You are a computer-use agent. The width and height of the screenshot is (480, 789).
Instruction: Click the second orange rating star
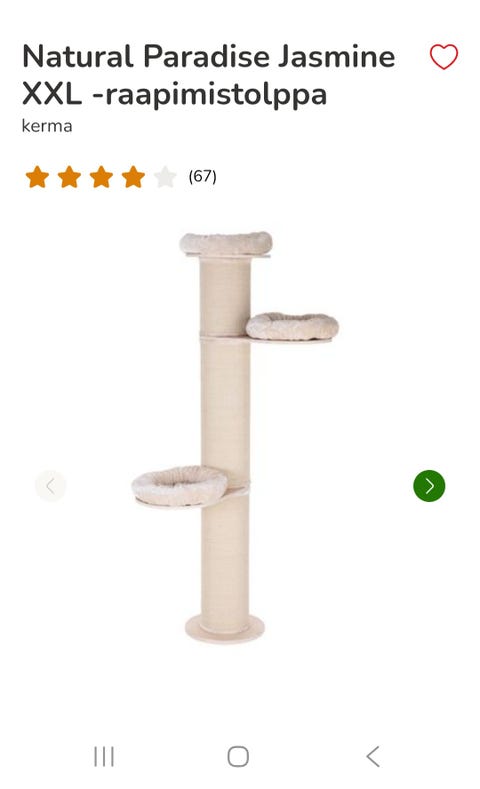(x=69, y=177)
